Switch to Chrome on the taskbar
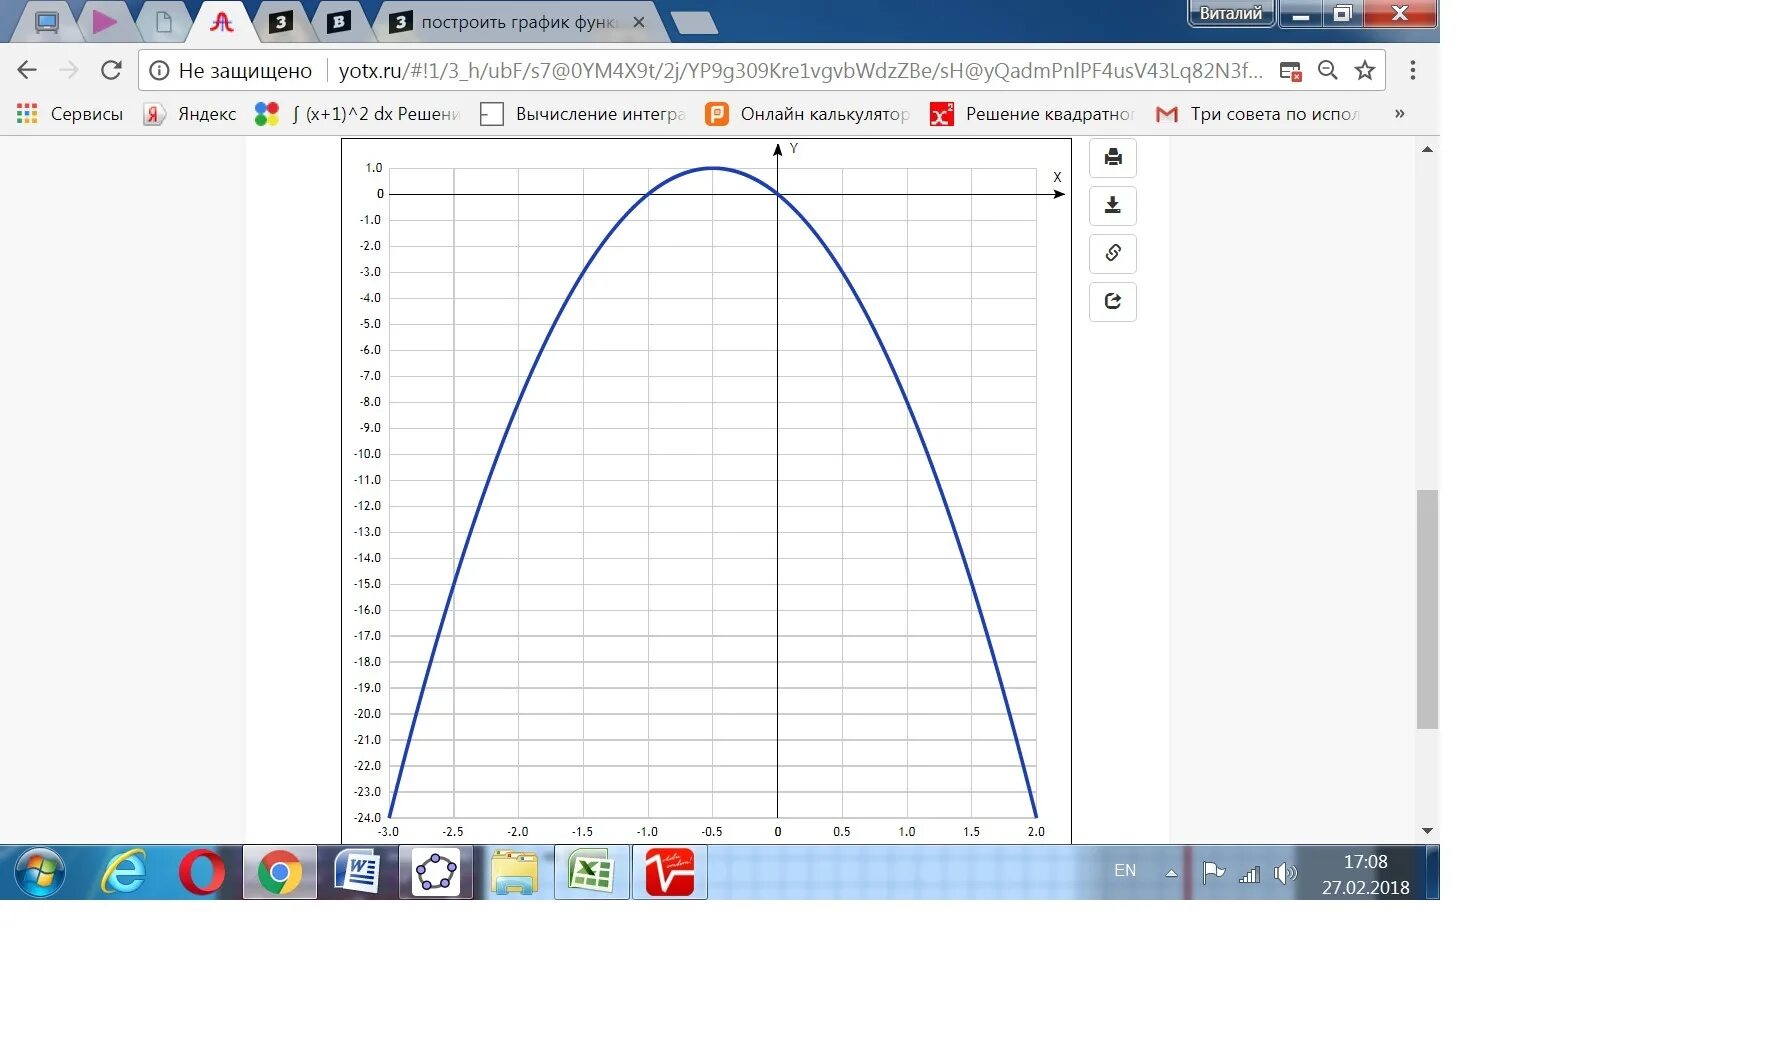 point(280,872)
